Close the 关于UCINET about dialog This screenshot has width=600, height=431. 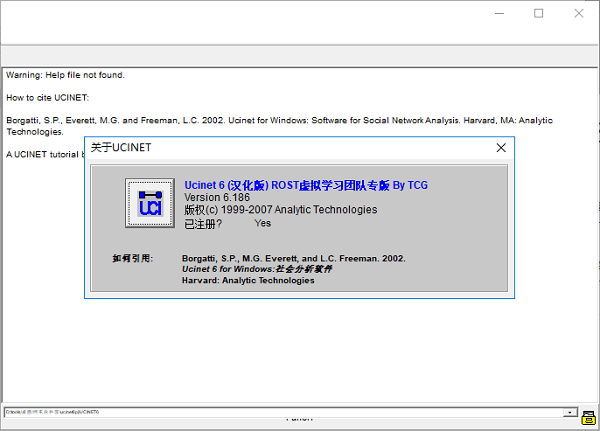pos(501,148)
